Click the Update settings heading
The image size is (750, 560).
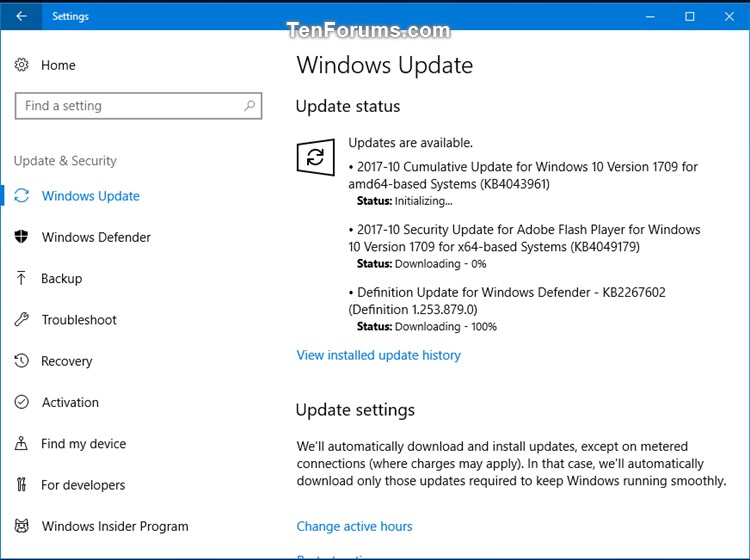click(355, 410)
